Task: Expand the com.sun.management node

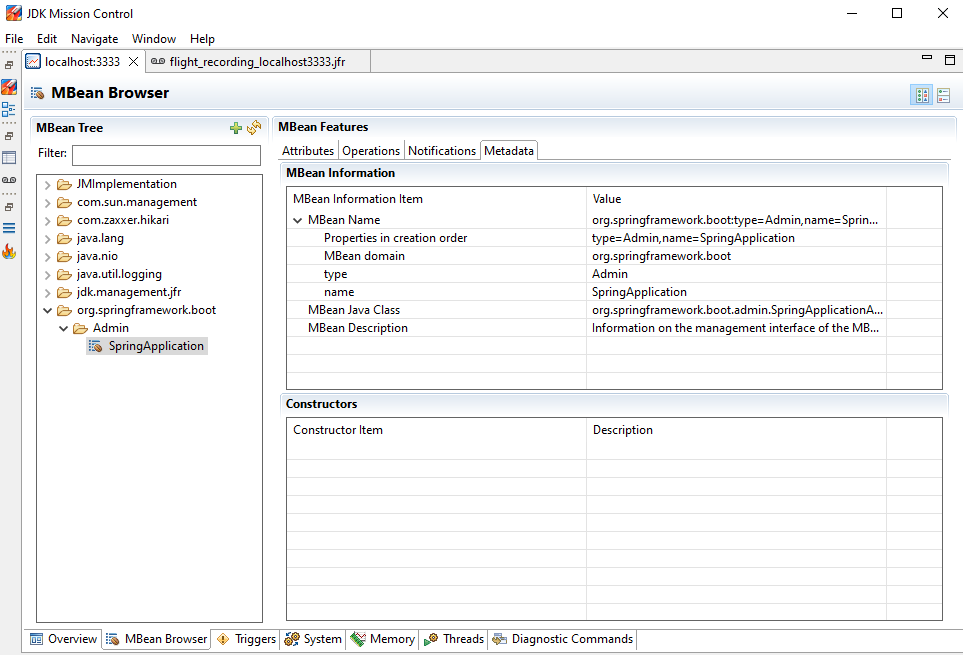Action: click(x=47, y=202)
